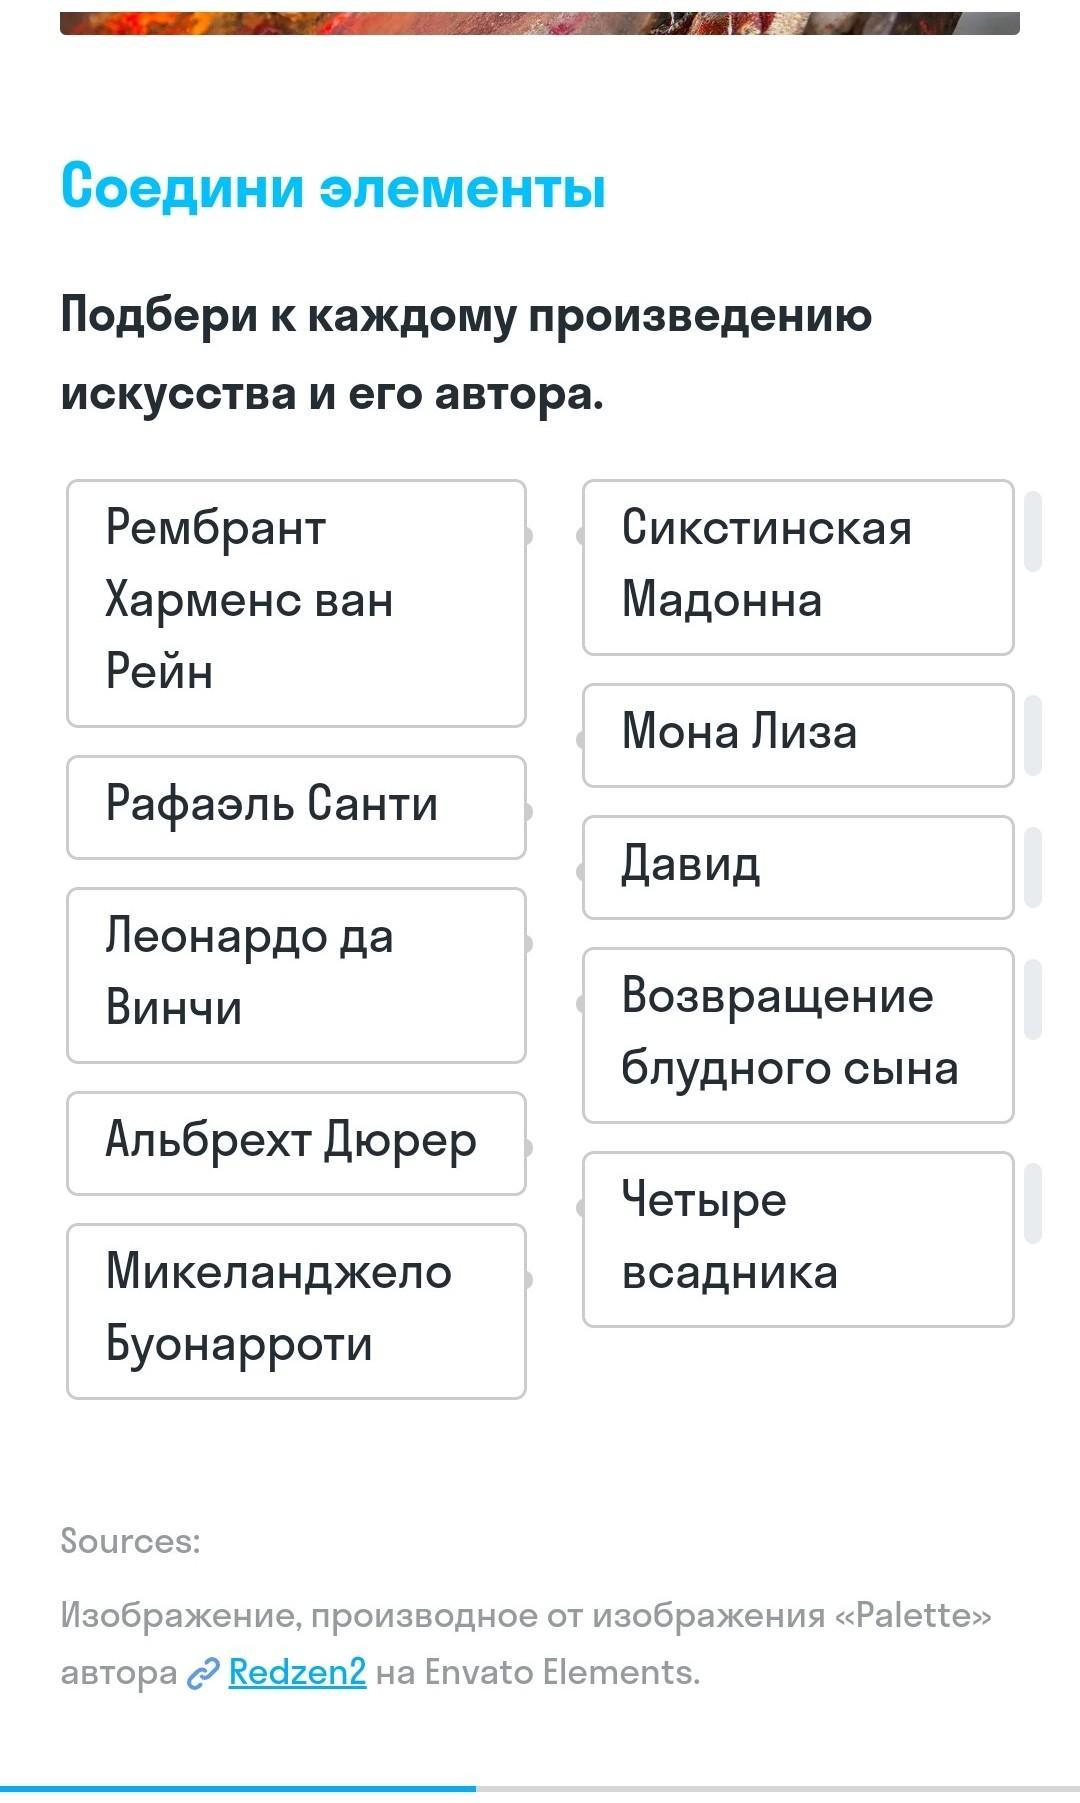The image size is (1080, 1803).
Task: Click the connector dot on Давид
Action: [x=582, y=872]
